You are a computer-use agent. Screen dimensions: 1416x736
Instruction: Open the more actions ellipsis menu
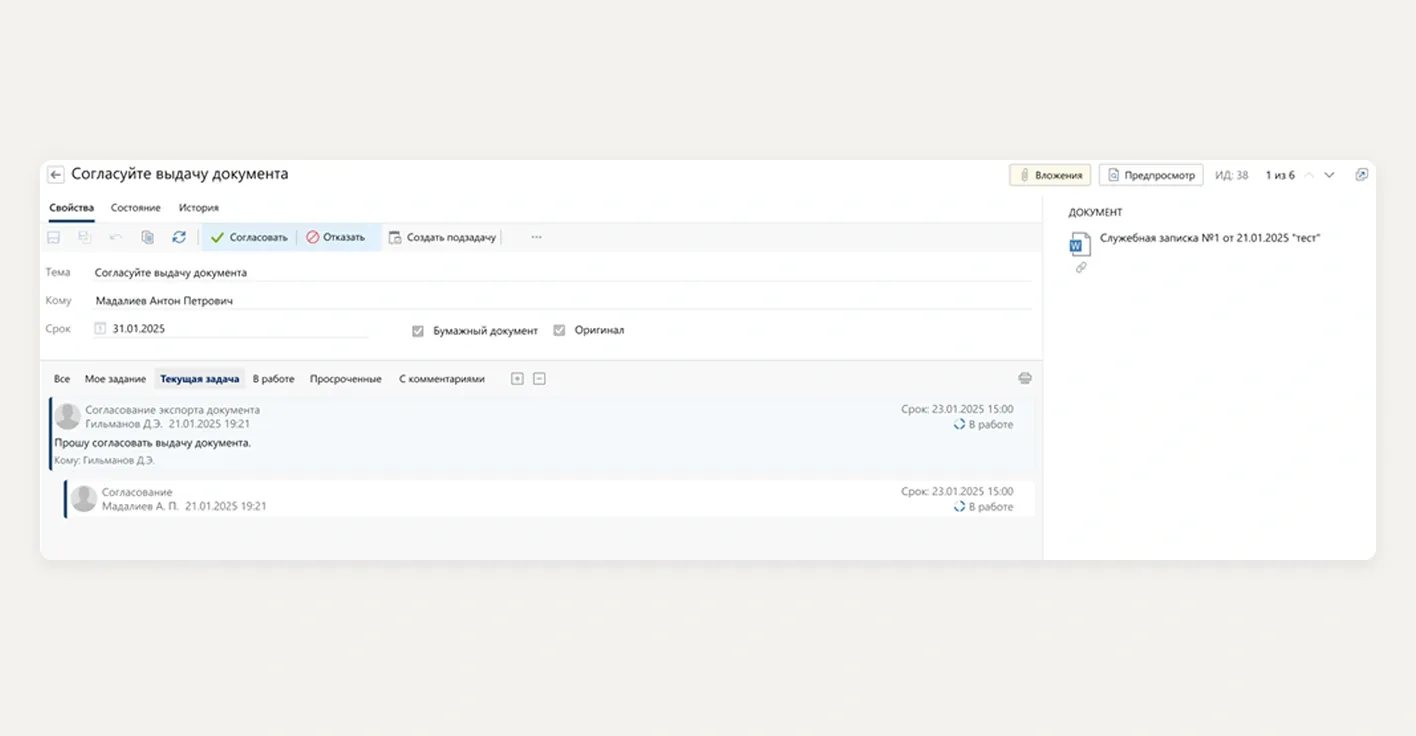[x=536, y=237]
